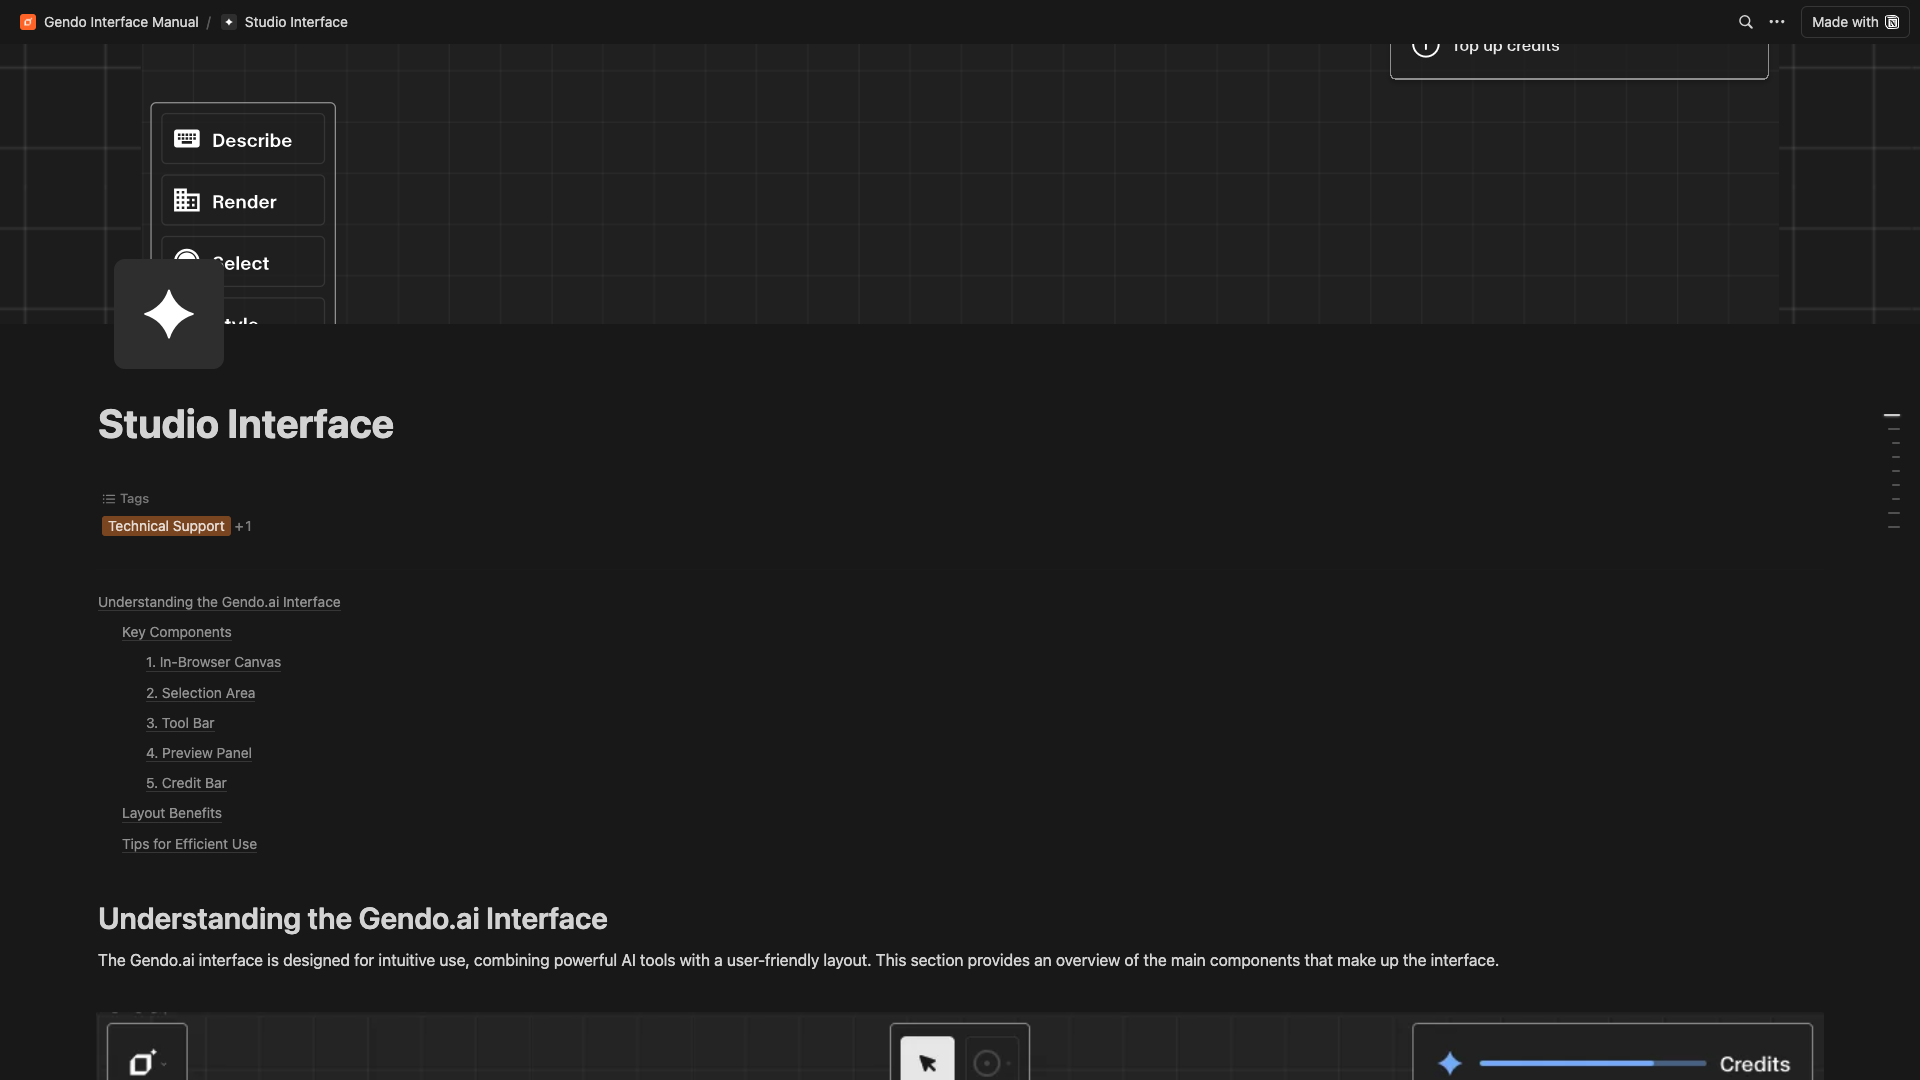This screenshot has width=1920, height=1080.
Task: Open the 3. Tool Bar link
Action: [x=180, y=723]
